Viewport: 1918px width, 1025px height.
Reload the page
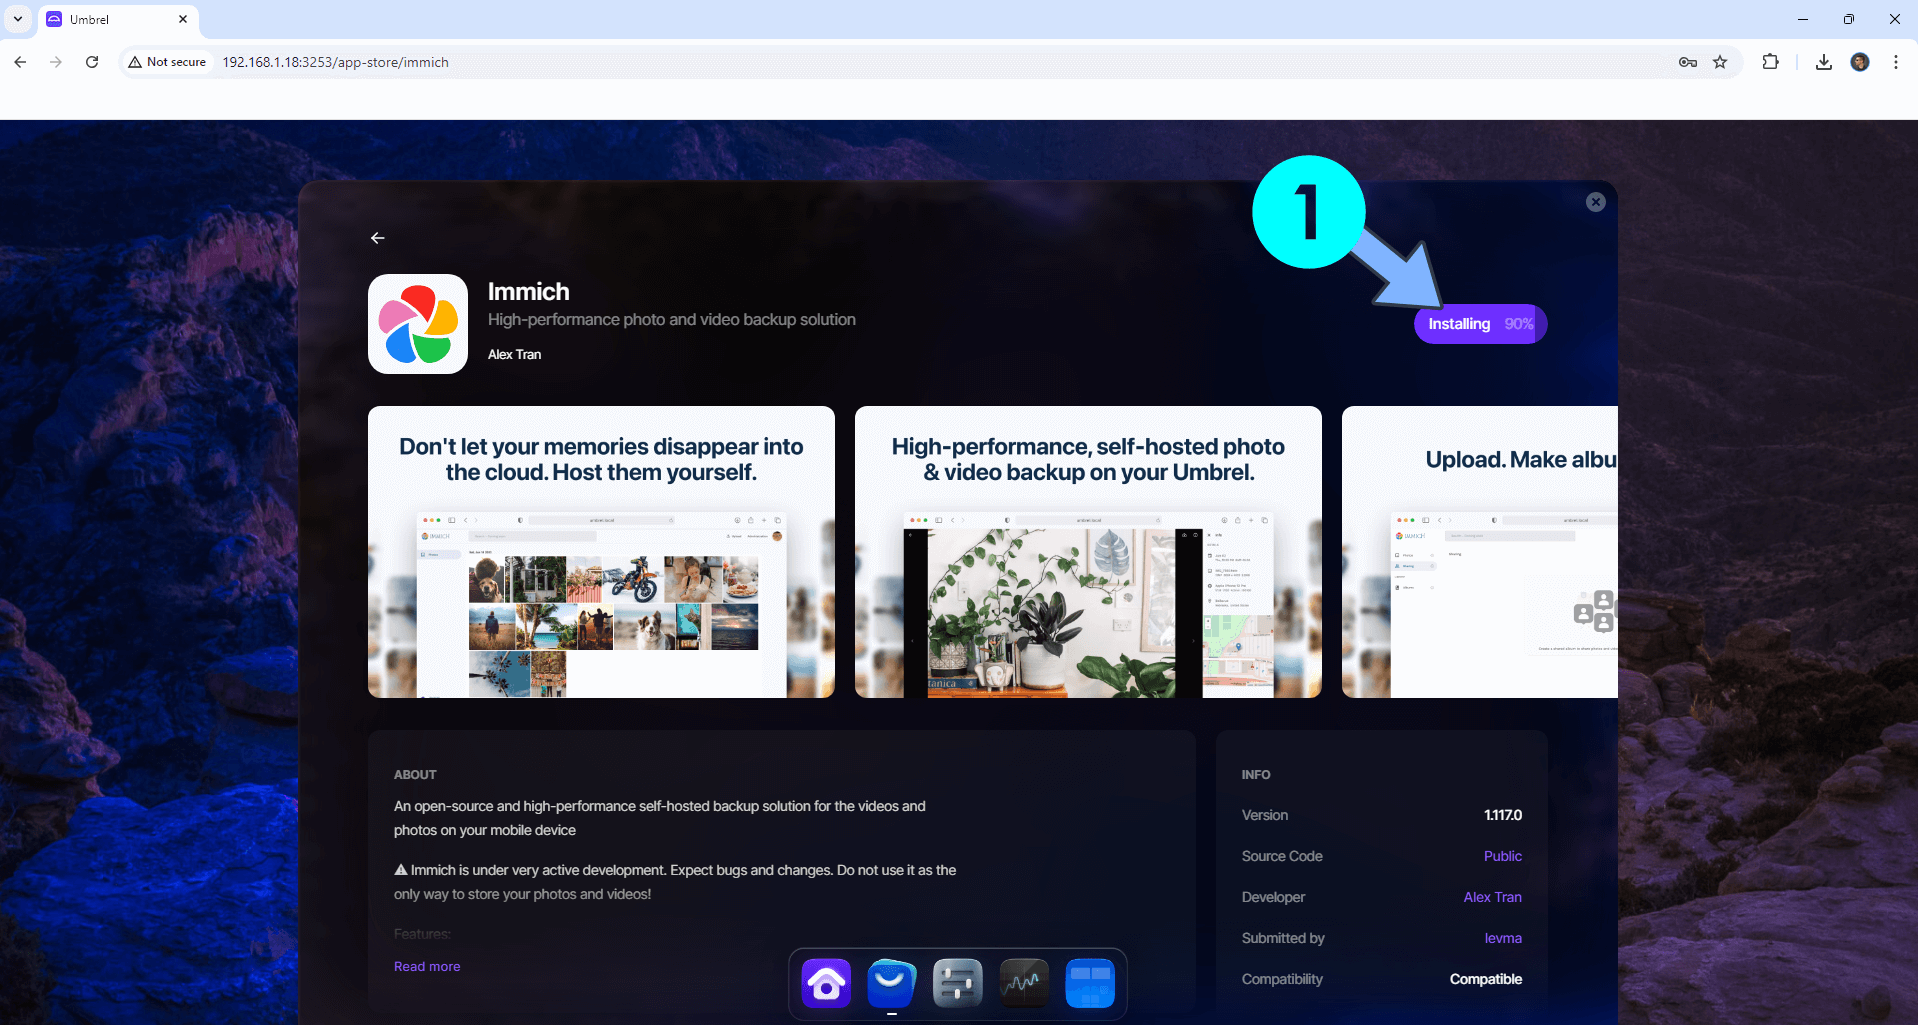click(92, 62)
